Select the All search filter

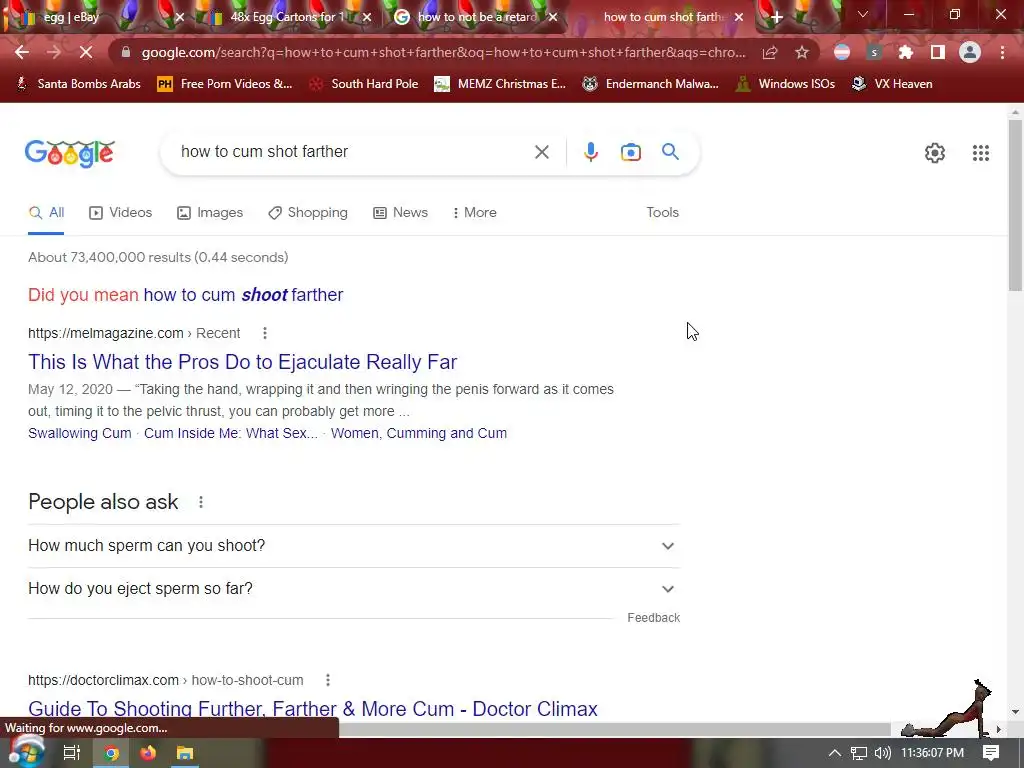[x=46, y=213]
